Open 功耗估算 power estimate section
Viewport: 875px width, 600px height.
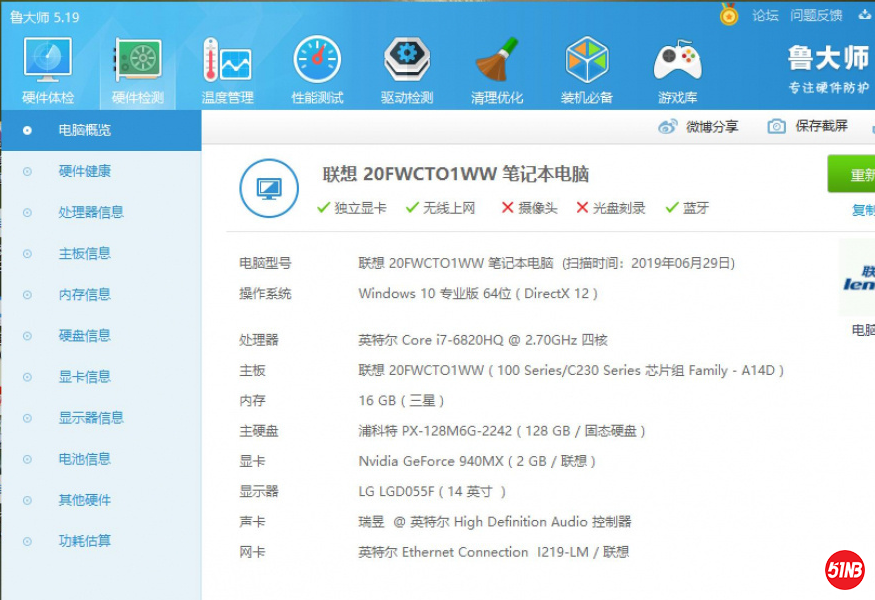pos(85,541)
